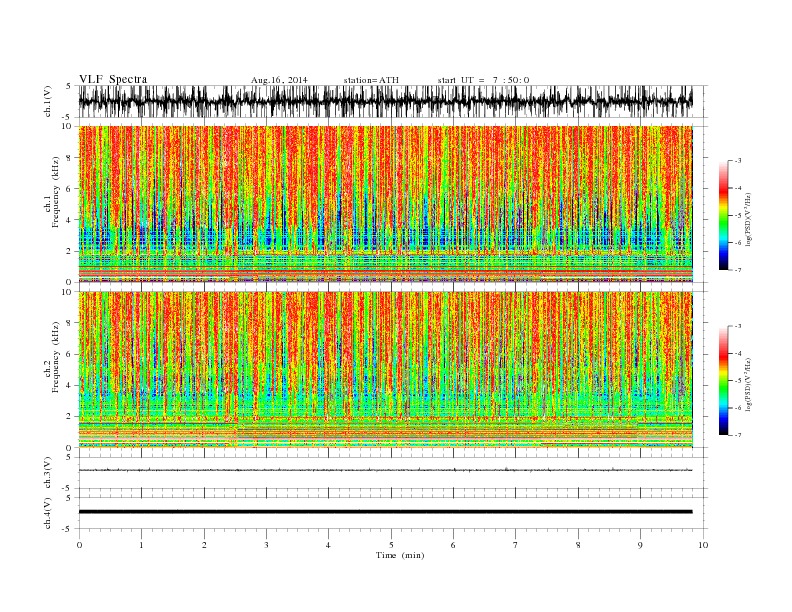This screenshot has width=792, height=612.
Task: Click the '2' kHz tick of ch.1 spectrogram
Action: point(69,251)
